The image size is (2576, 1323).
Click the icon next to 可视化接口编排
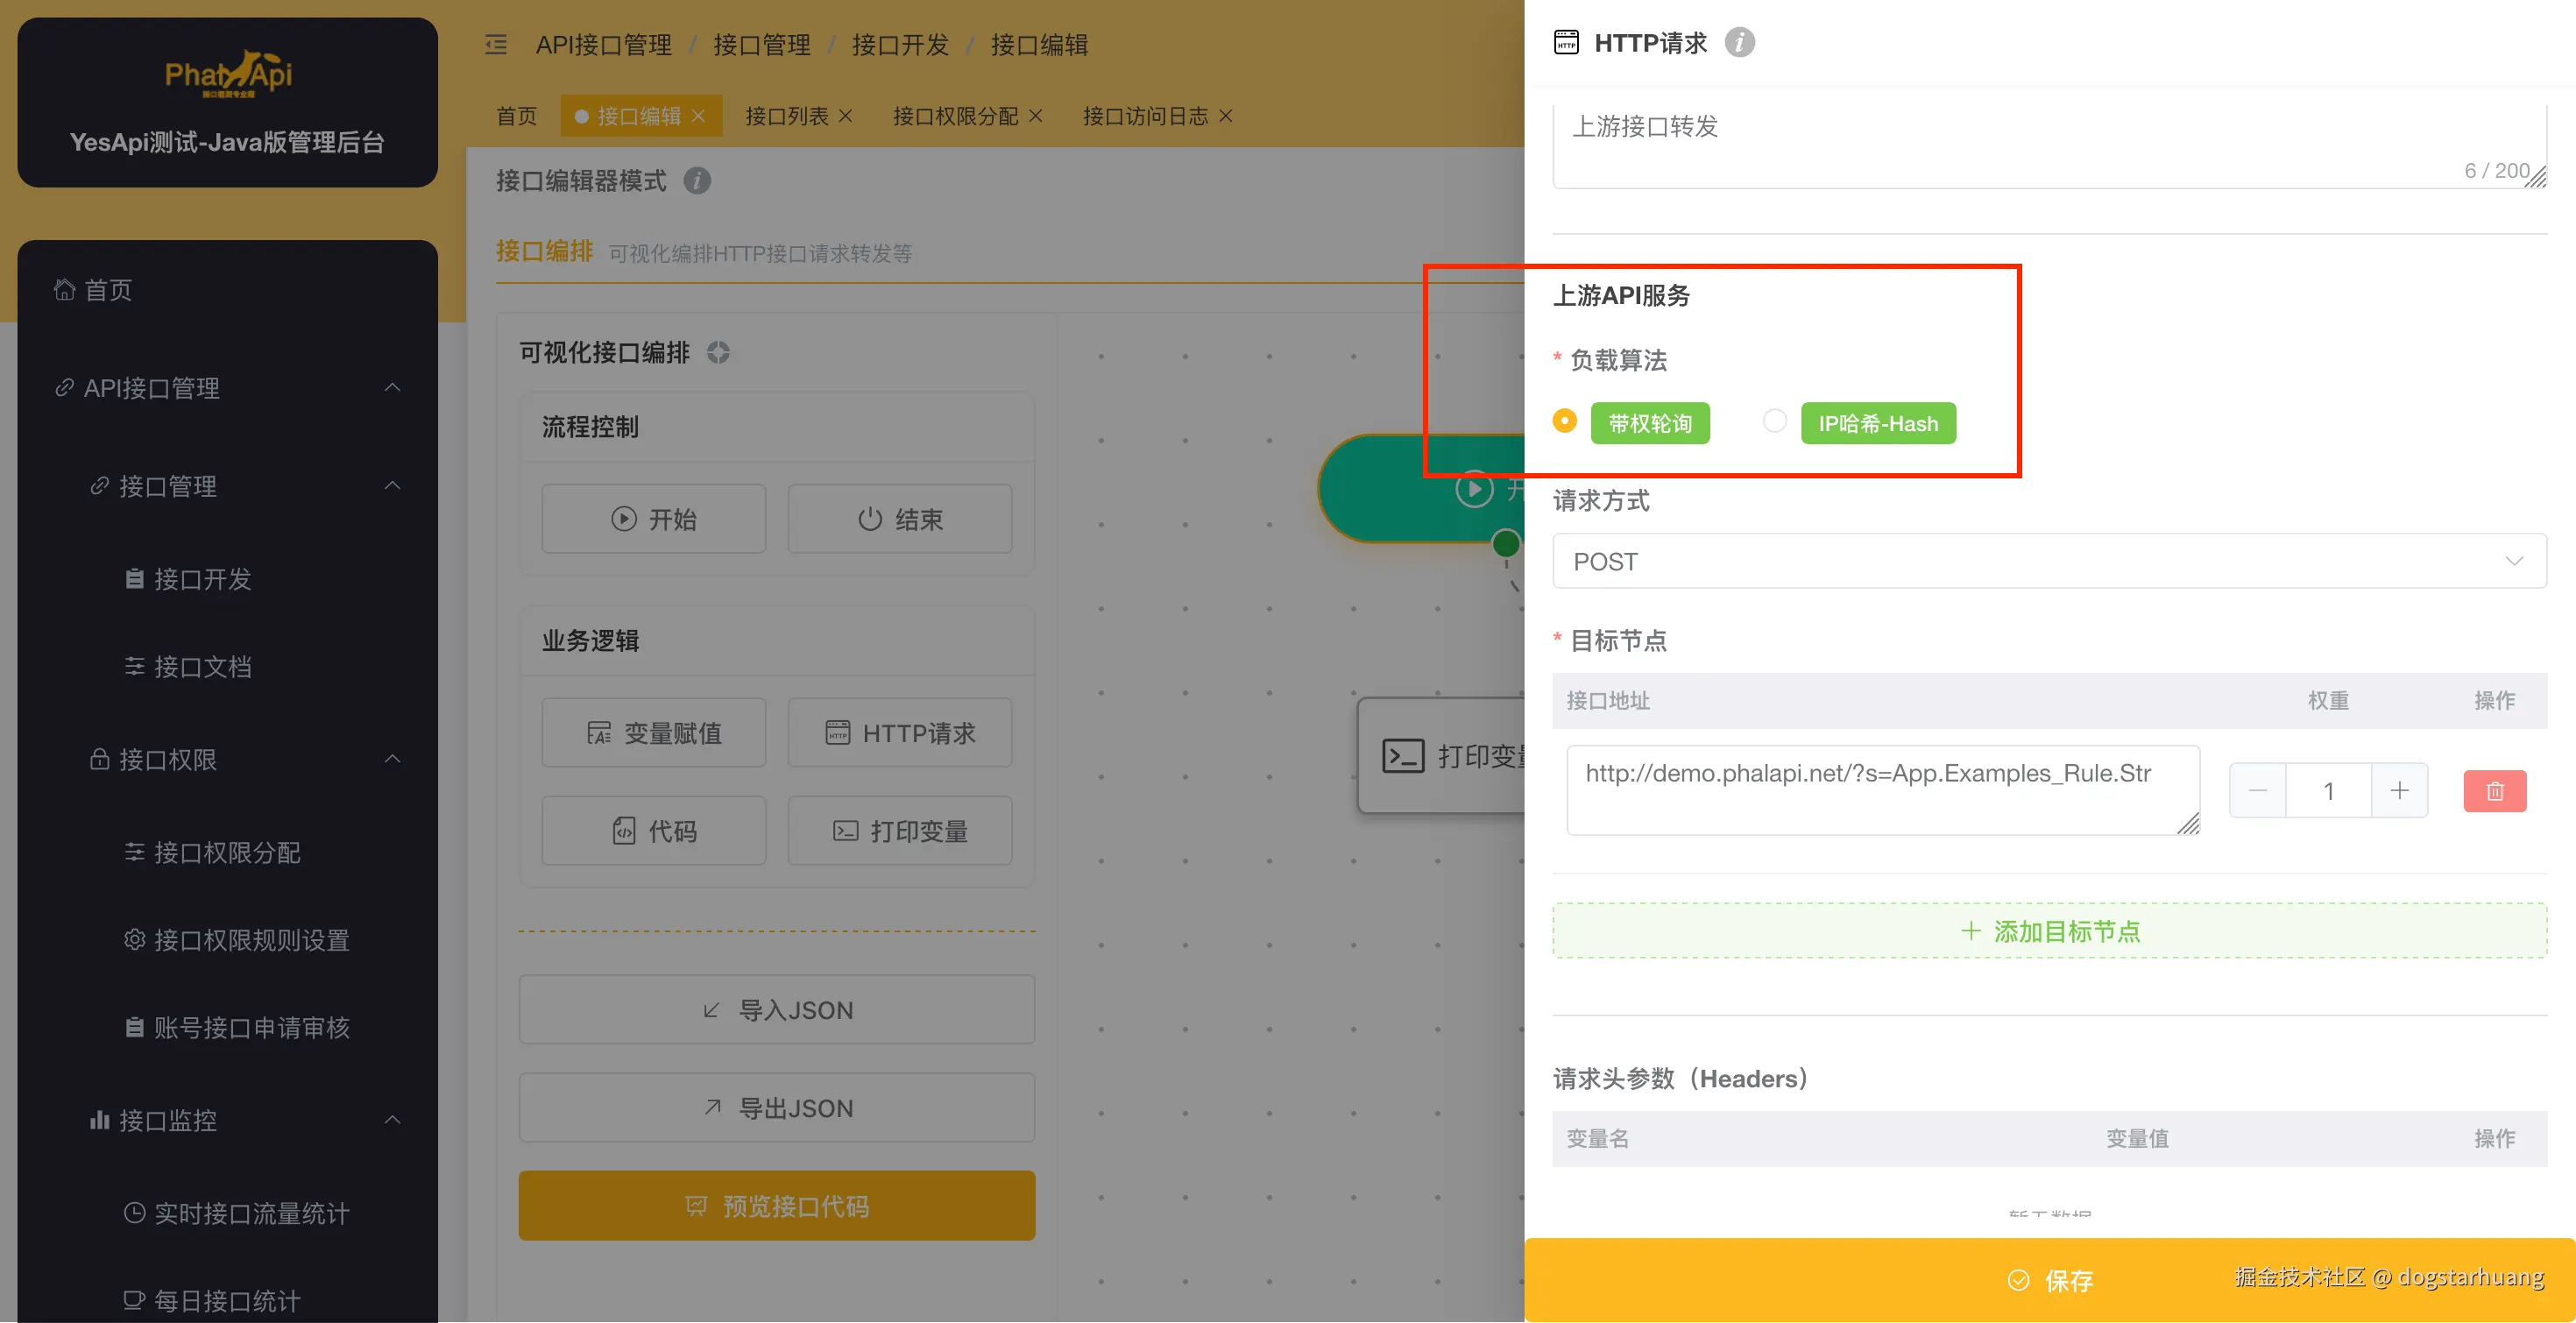click(x=718, y=353)
